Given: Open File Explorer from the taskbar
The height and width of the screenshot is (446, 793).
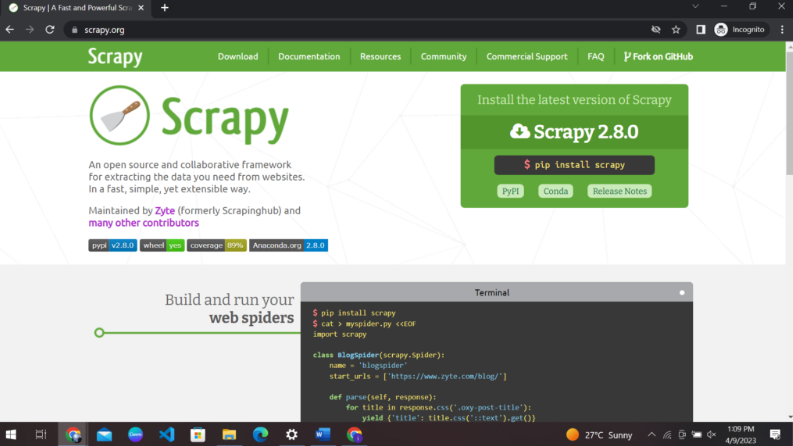Looking at the screenshot, I should (229, 435).
